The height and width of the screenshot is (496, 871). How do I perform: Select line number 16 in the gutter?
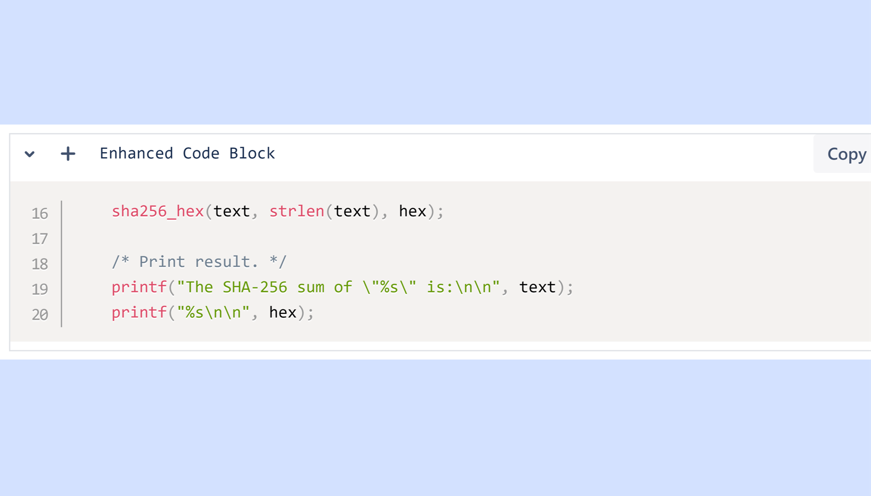pyautogui.click(x=40, y=213)
